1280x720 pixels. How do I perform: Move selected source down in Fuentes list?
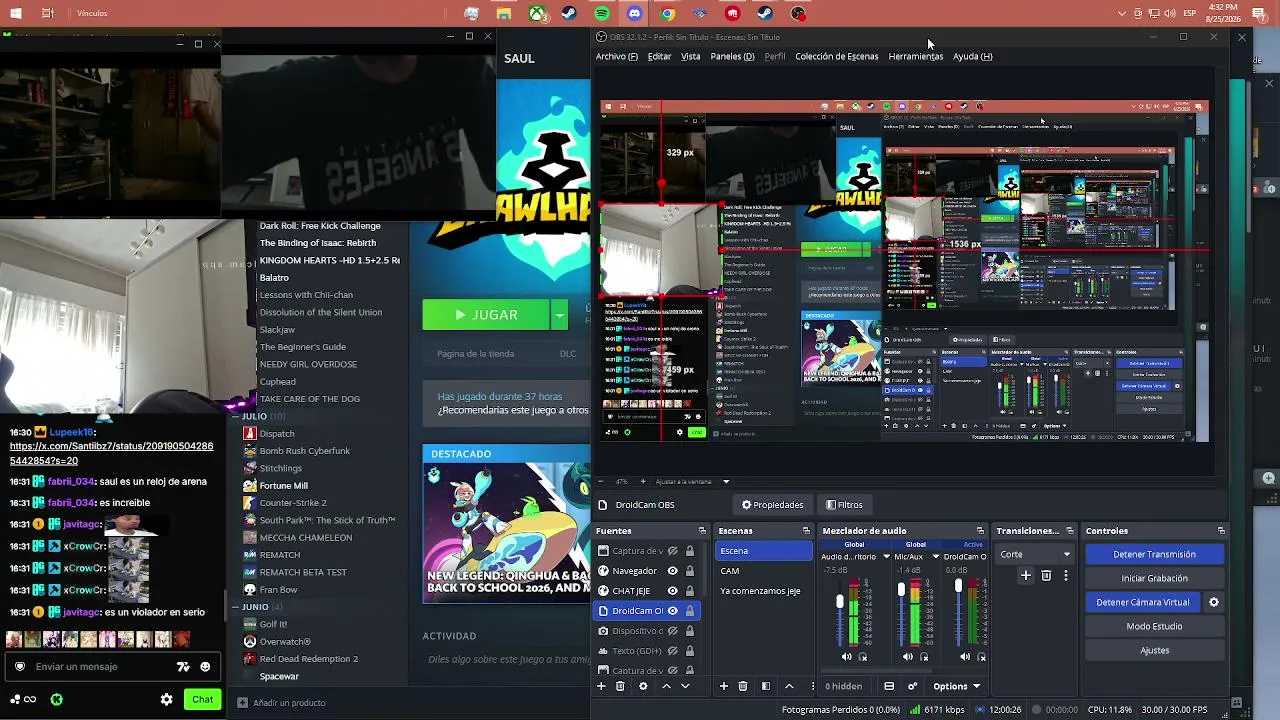685,686
